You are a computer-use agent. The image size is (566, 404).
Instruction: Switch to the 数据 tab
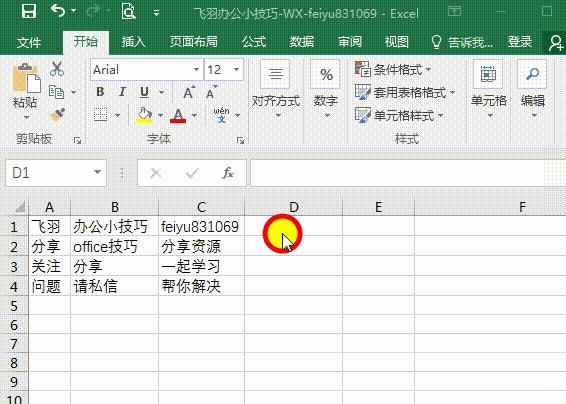(x=302, y=42)
